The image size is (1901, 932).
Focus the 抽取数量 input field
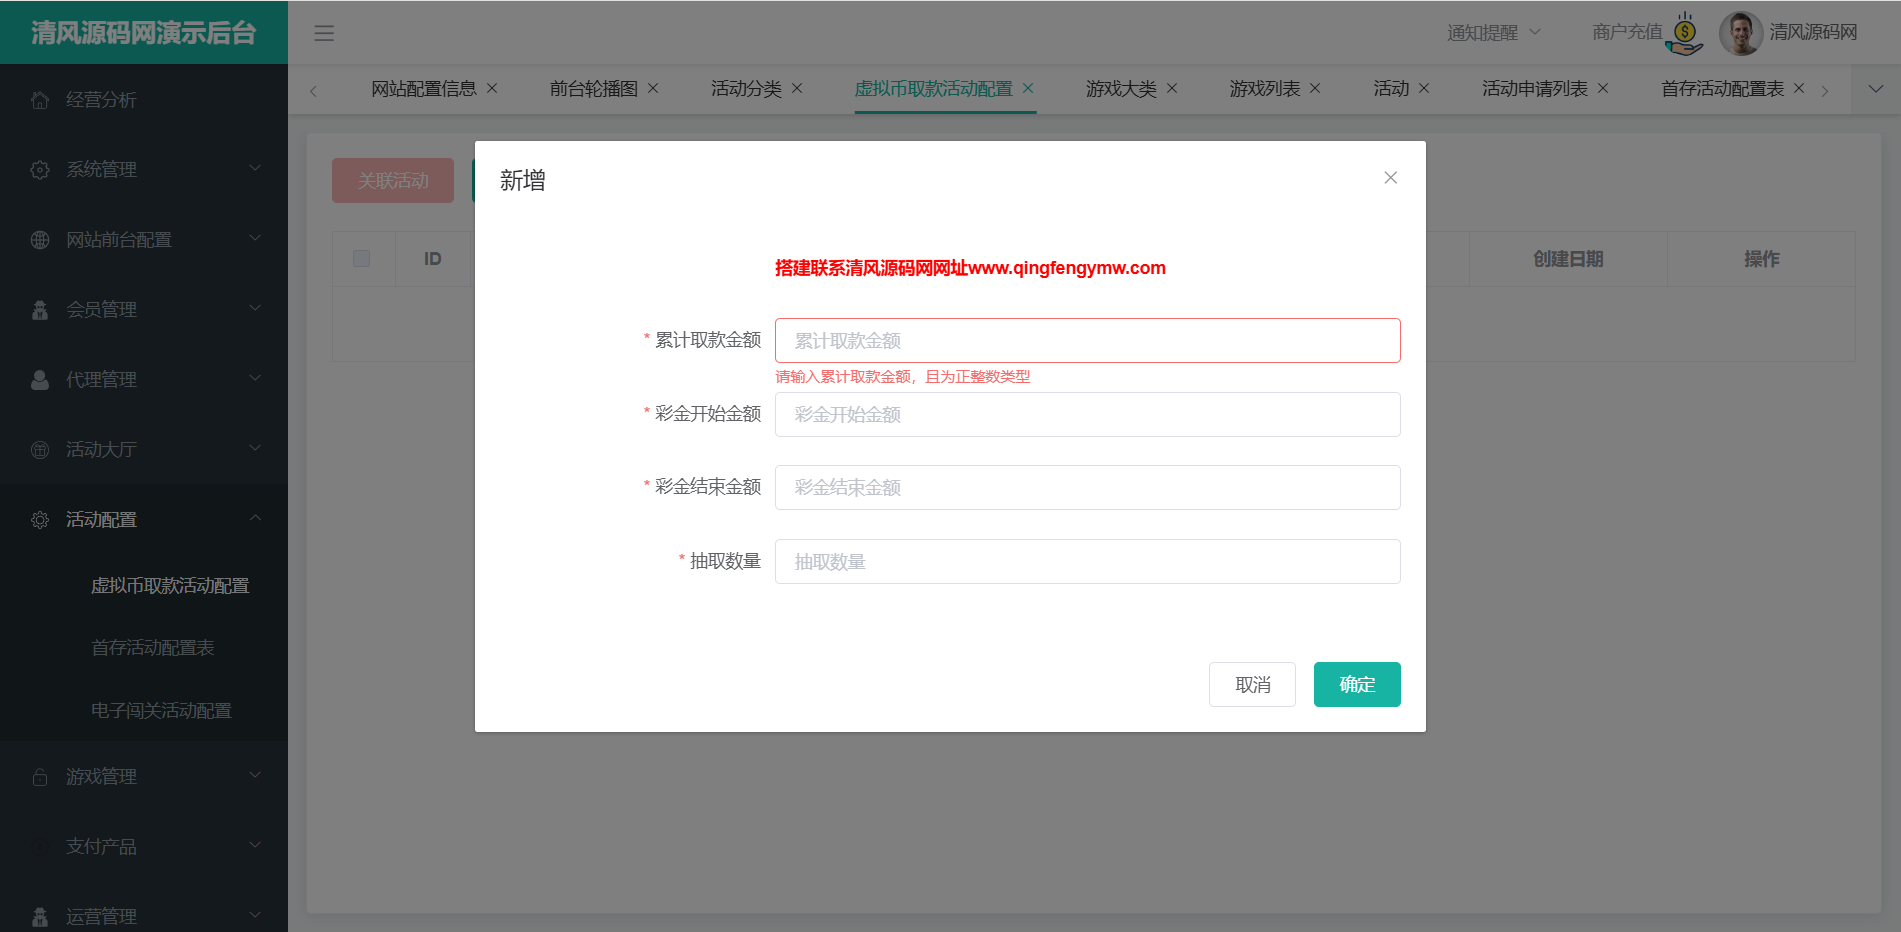(x=1087, y=562)
